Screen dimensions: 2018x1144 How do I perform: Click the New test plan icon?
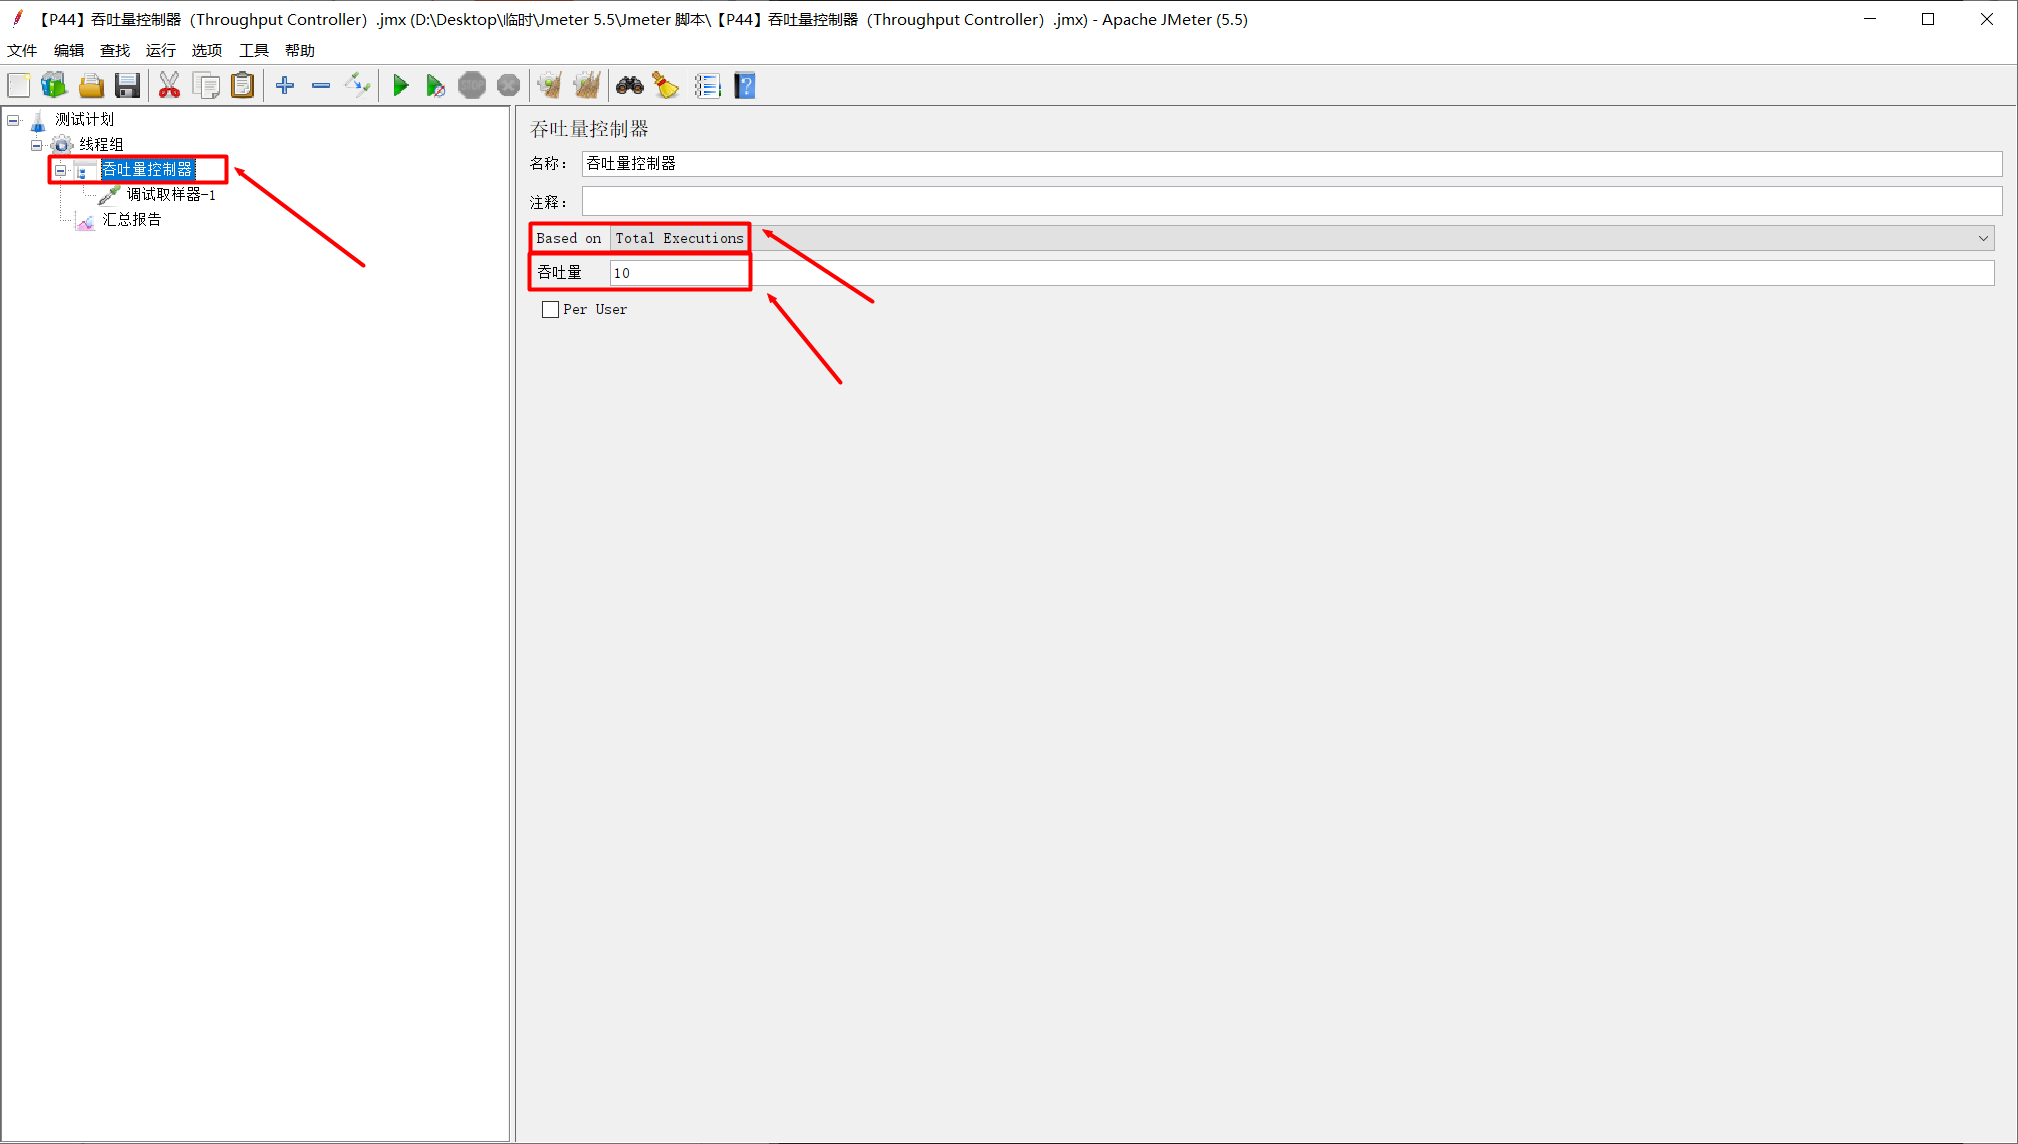[19, 86]
